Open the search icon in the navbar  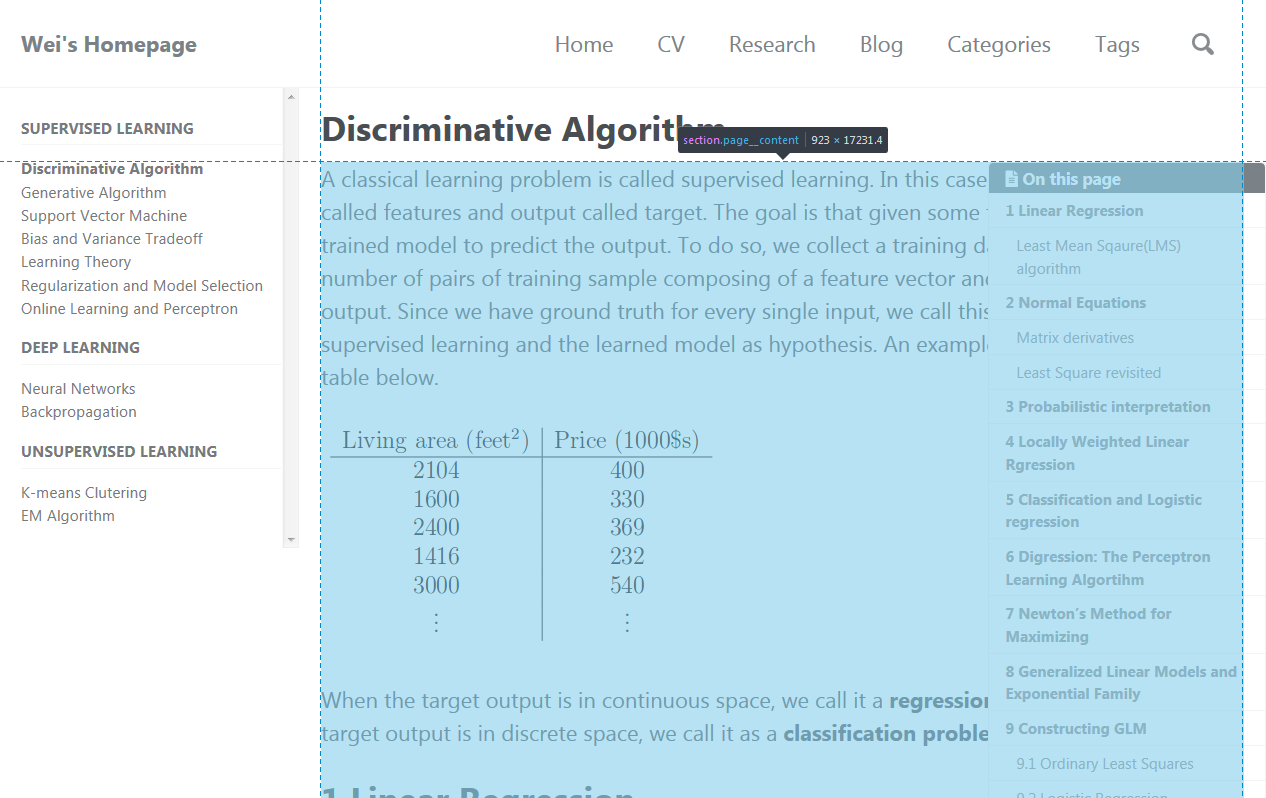point(1202,44)
